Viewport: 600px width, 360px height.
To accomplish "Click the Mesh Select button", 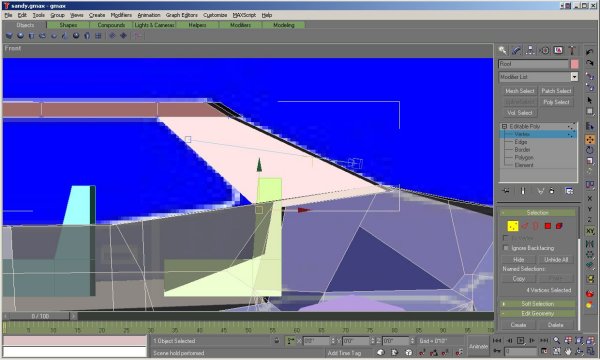I will (x=519, y=91).
